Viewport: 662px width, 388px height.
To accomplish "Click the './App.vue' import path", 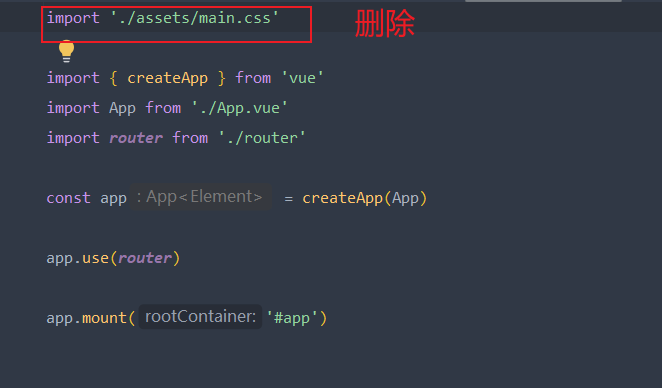I will coord(239,108).
